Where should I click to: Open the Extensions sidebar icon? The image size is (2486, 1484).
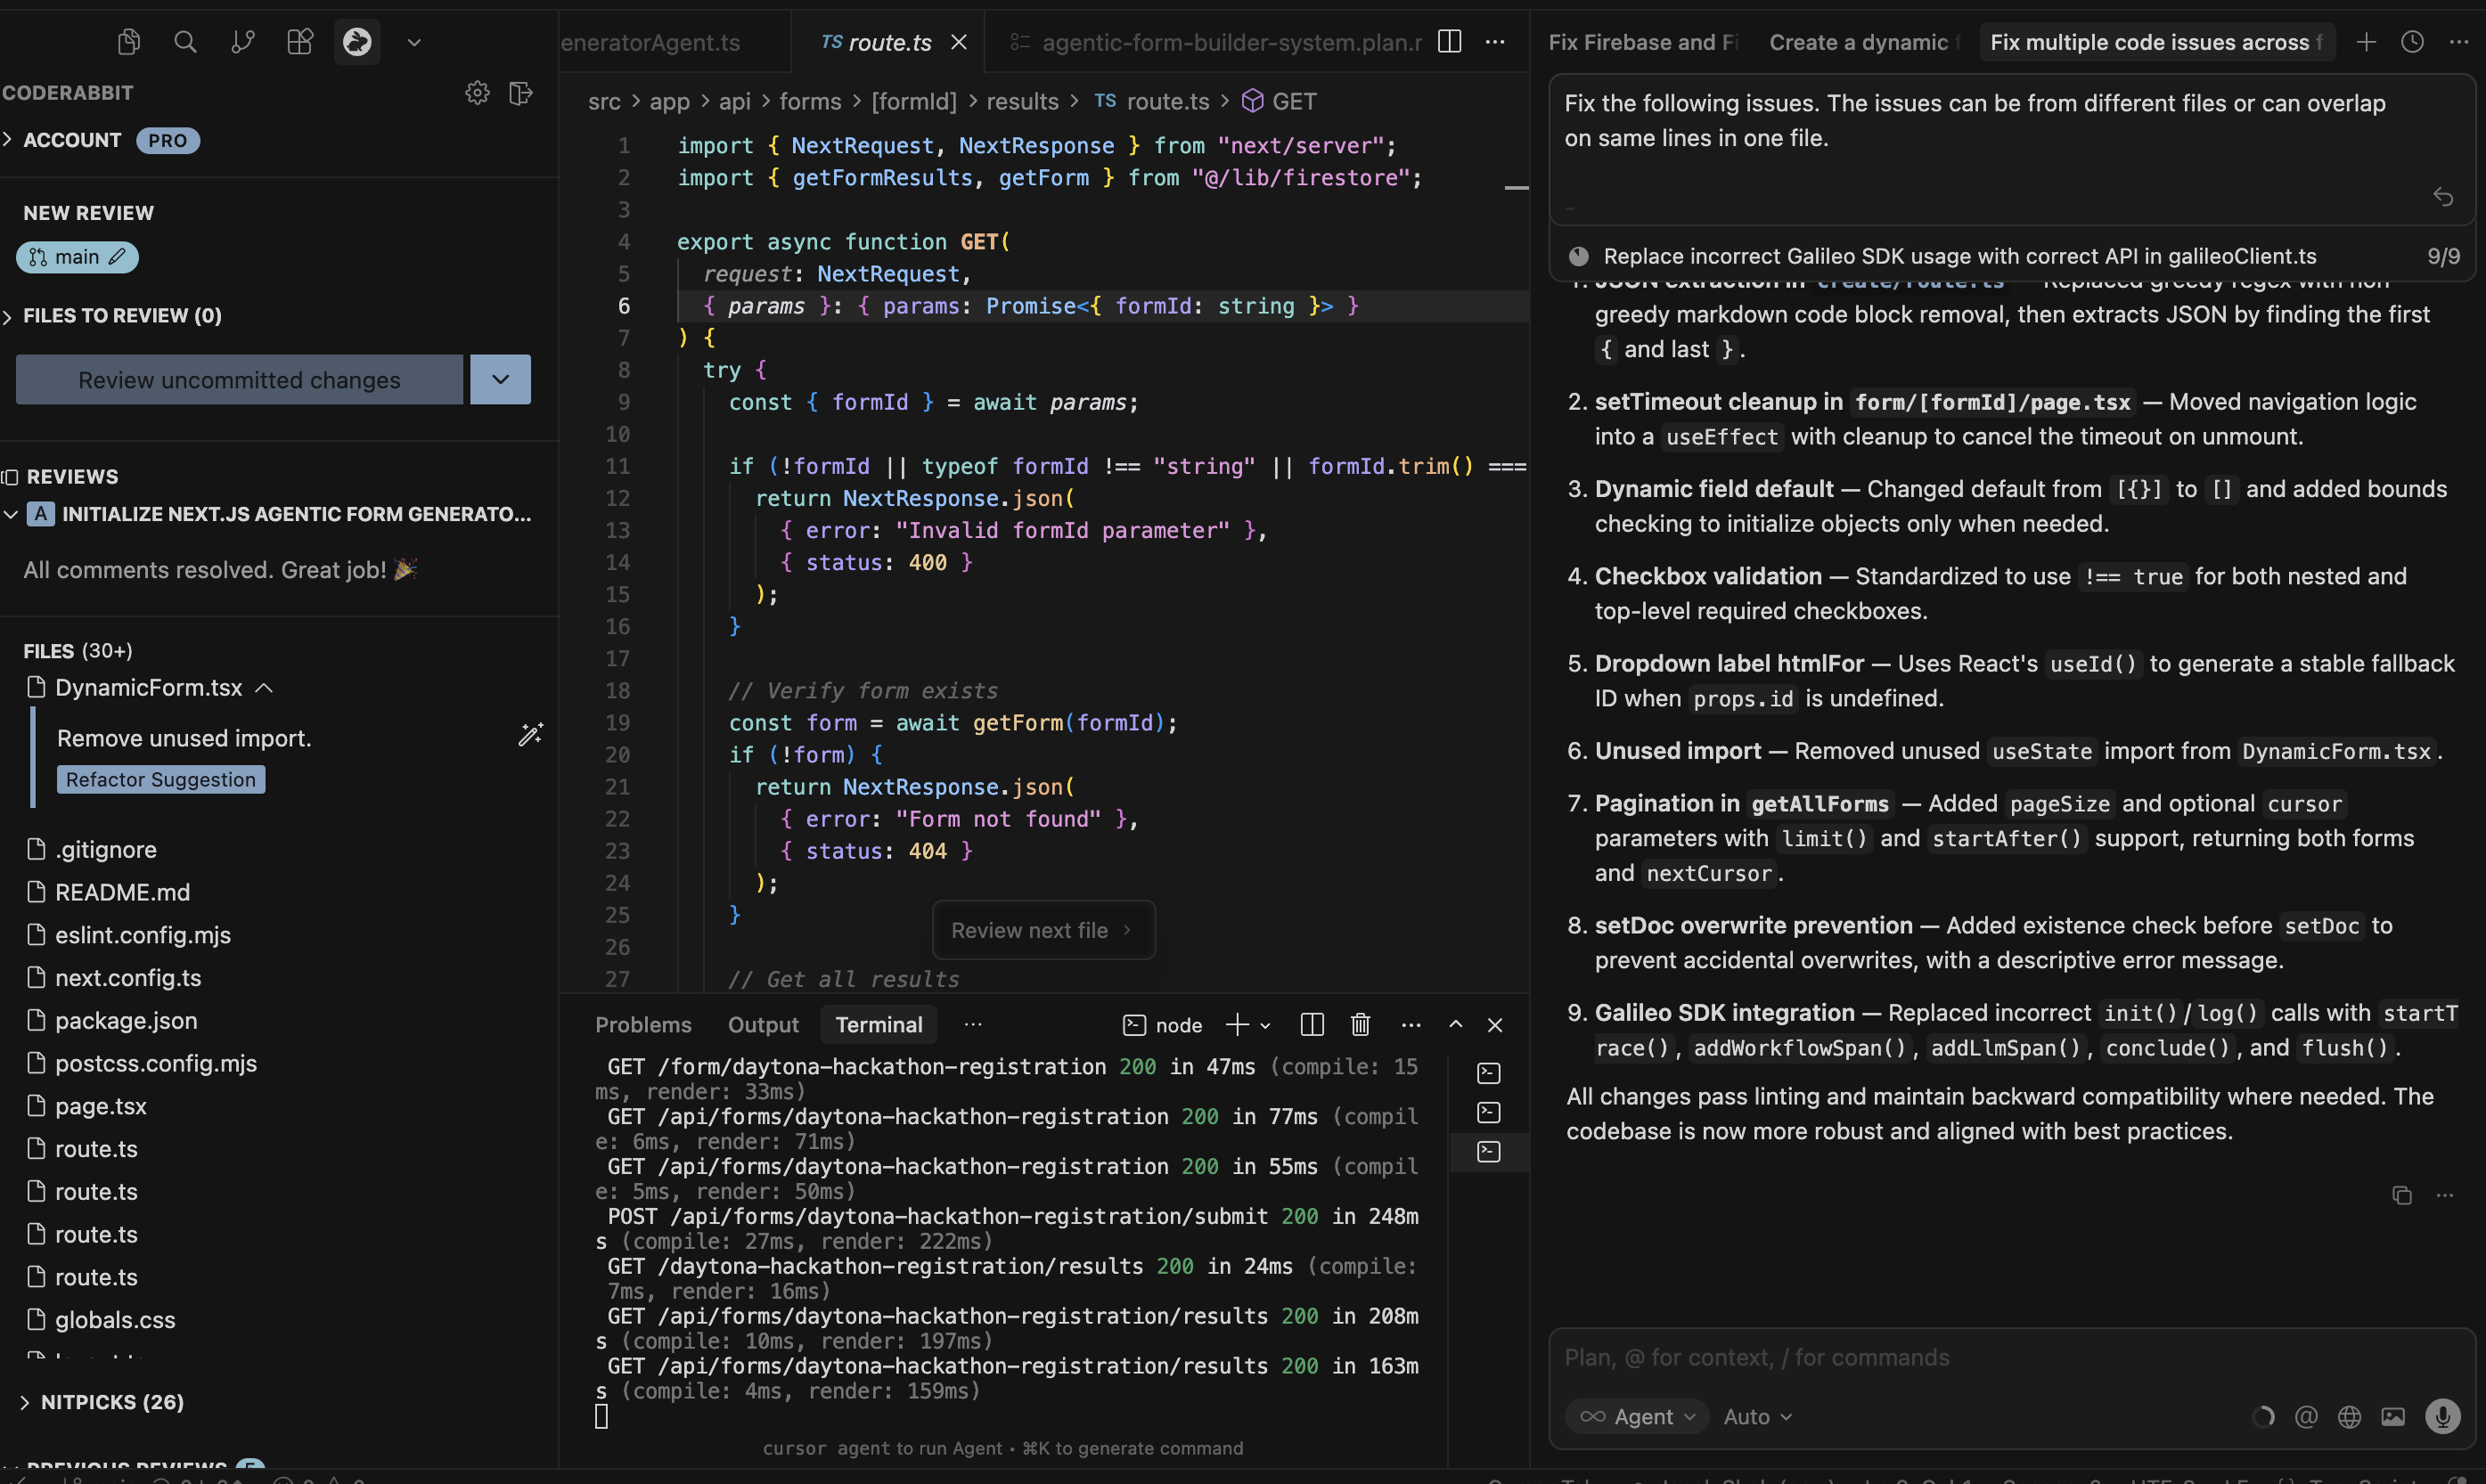click(300, 42)
